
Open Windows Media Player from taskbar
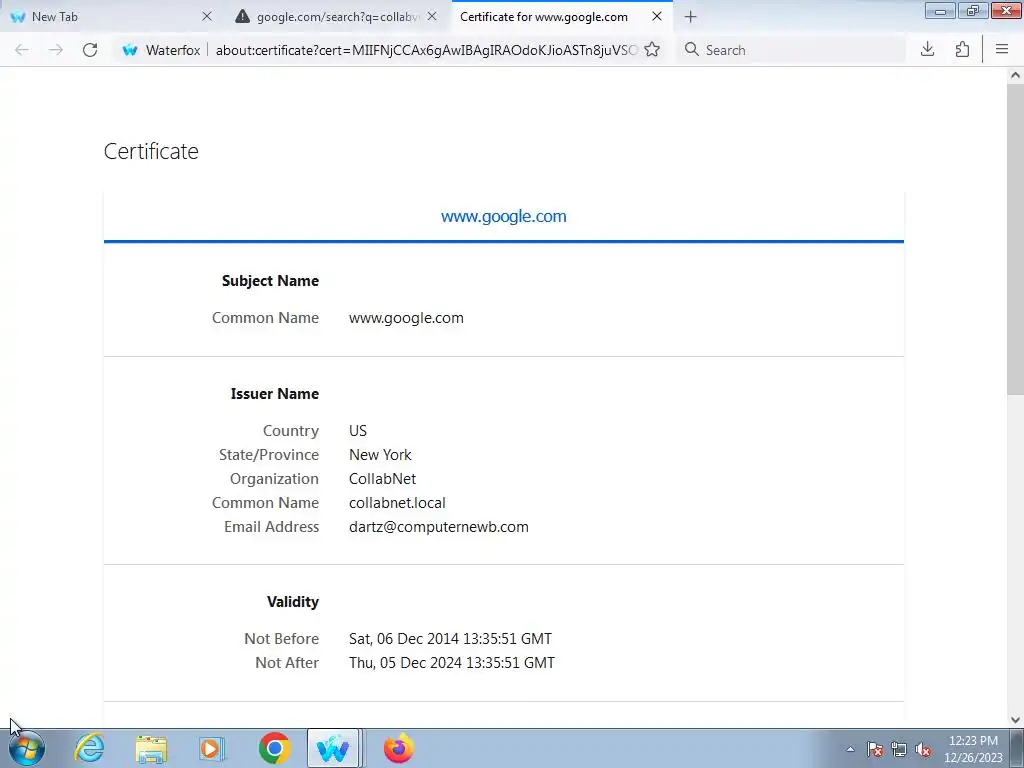212,748
